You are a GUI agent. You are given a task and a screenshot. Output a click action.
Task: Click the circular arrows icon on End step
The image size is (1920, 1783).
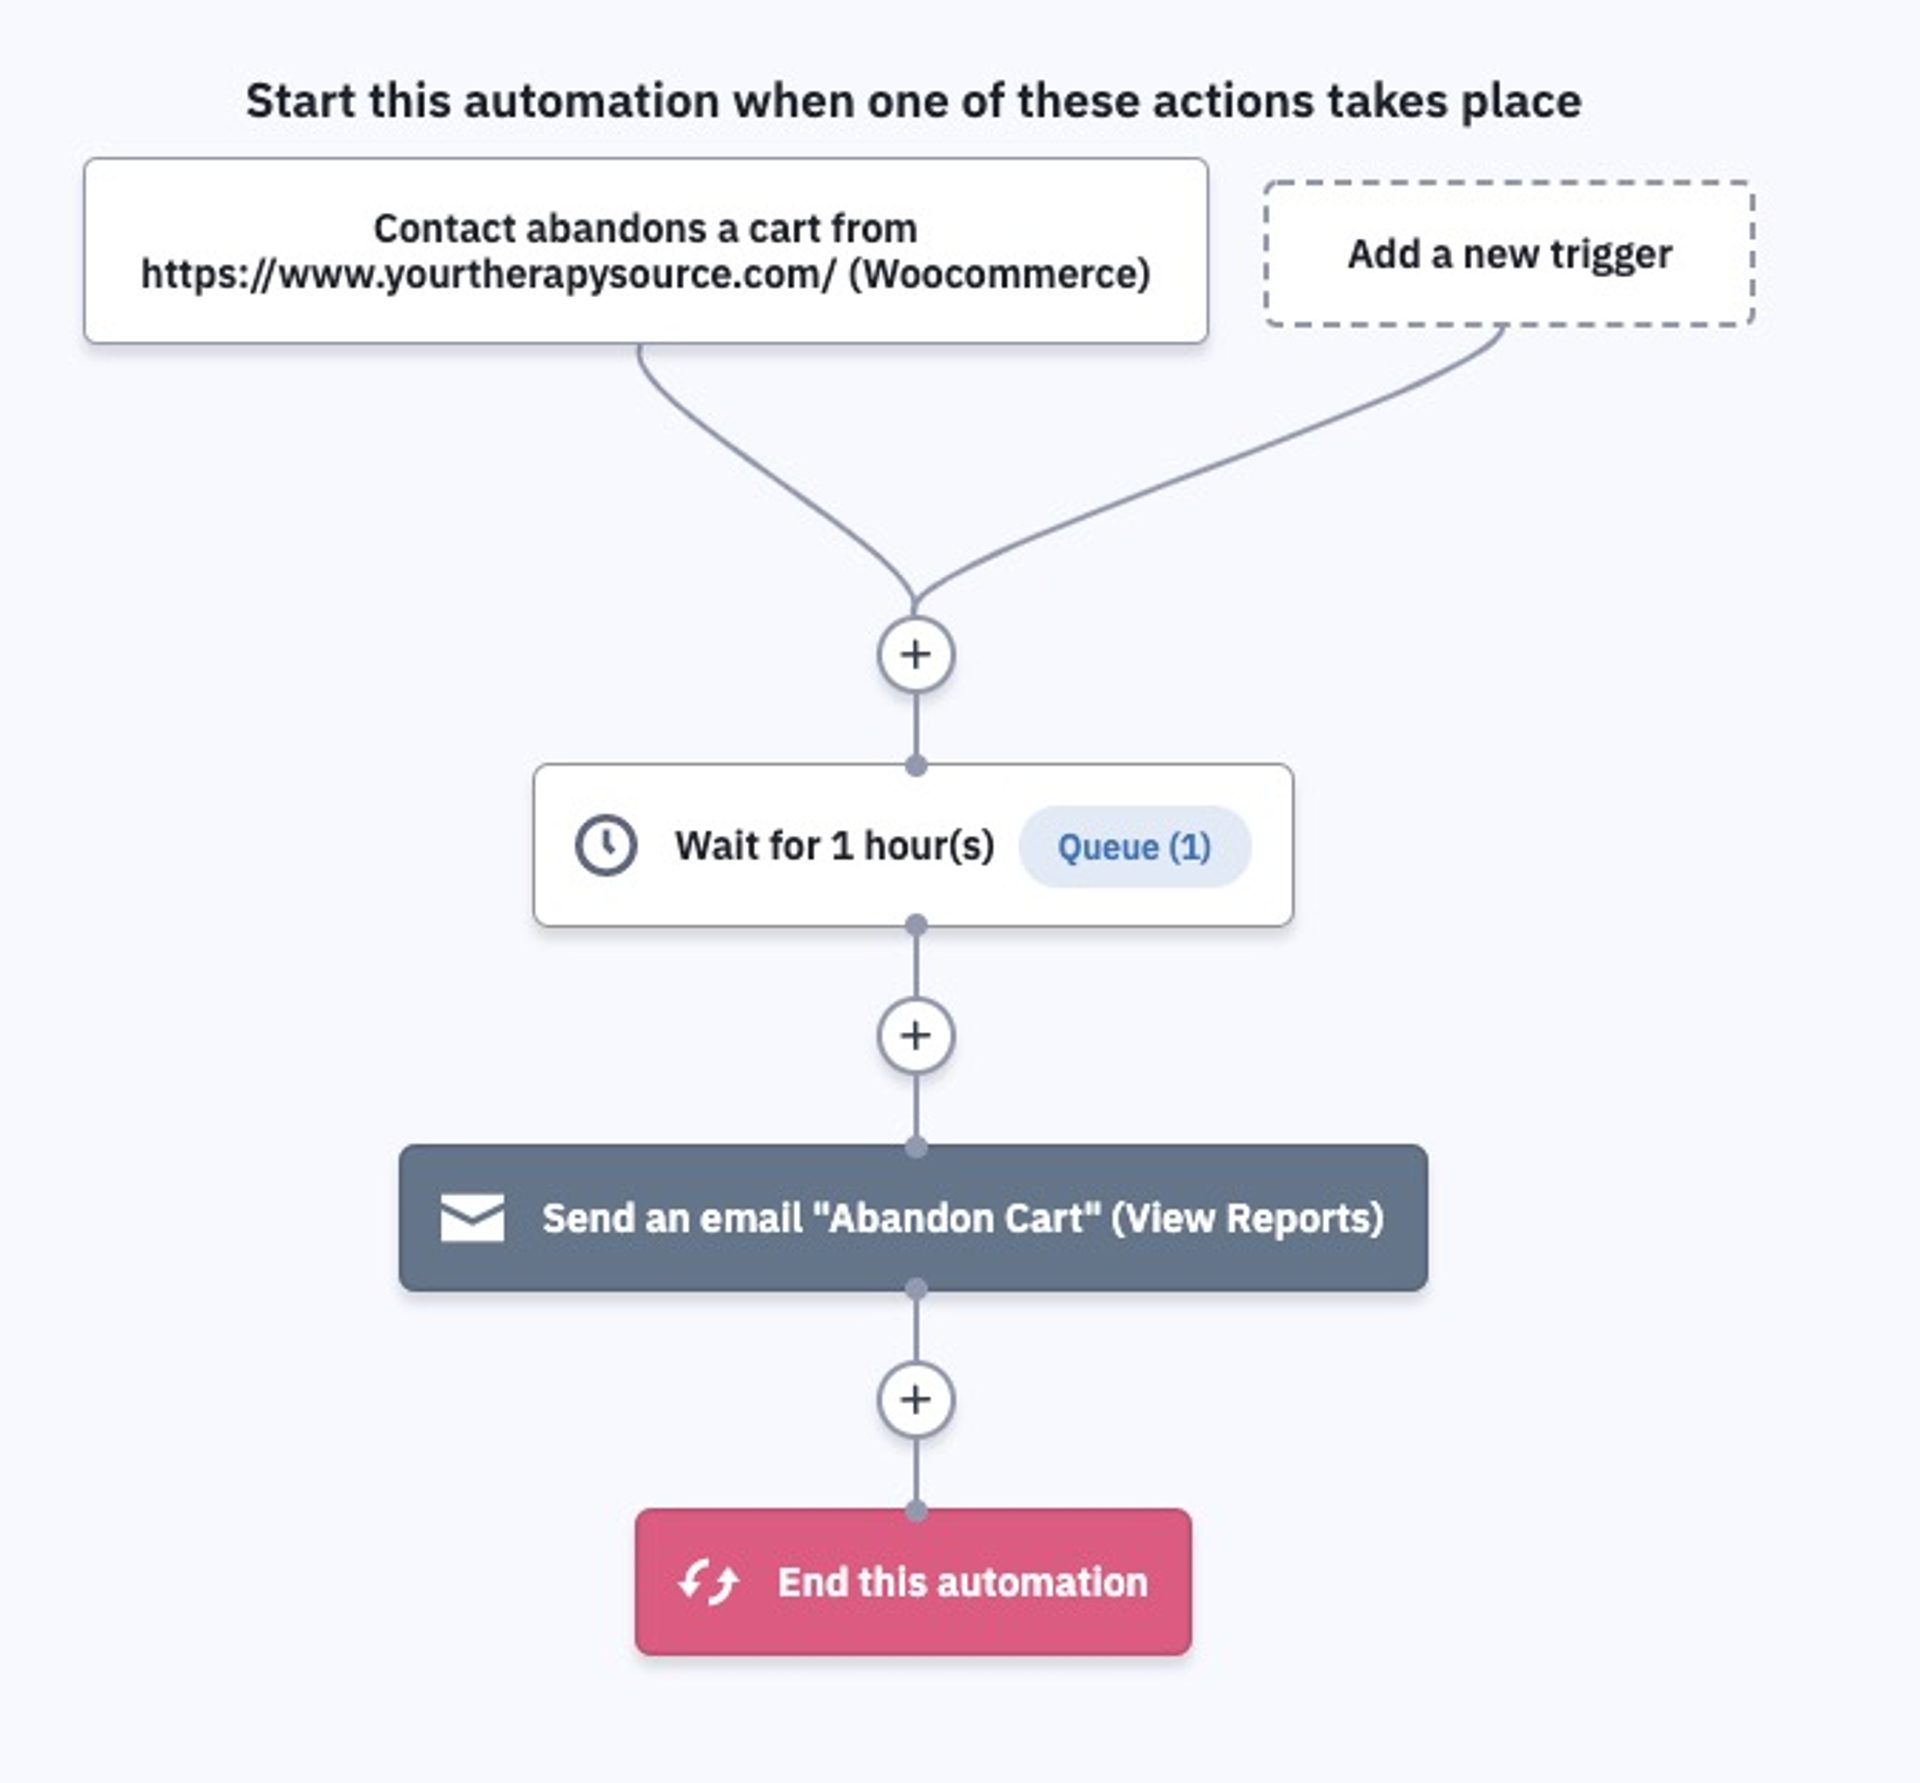coord(708,1582)
